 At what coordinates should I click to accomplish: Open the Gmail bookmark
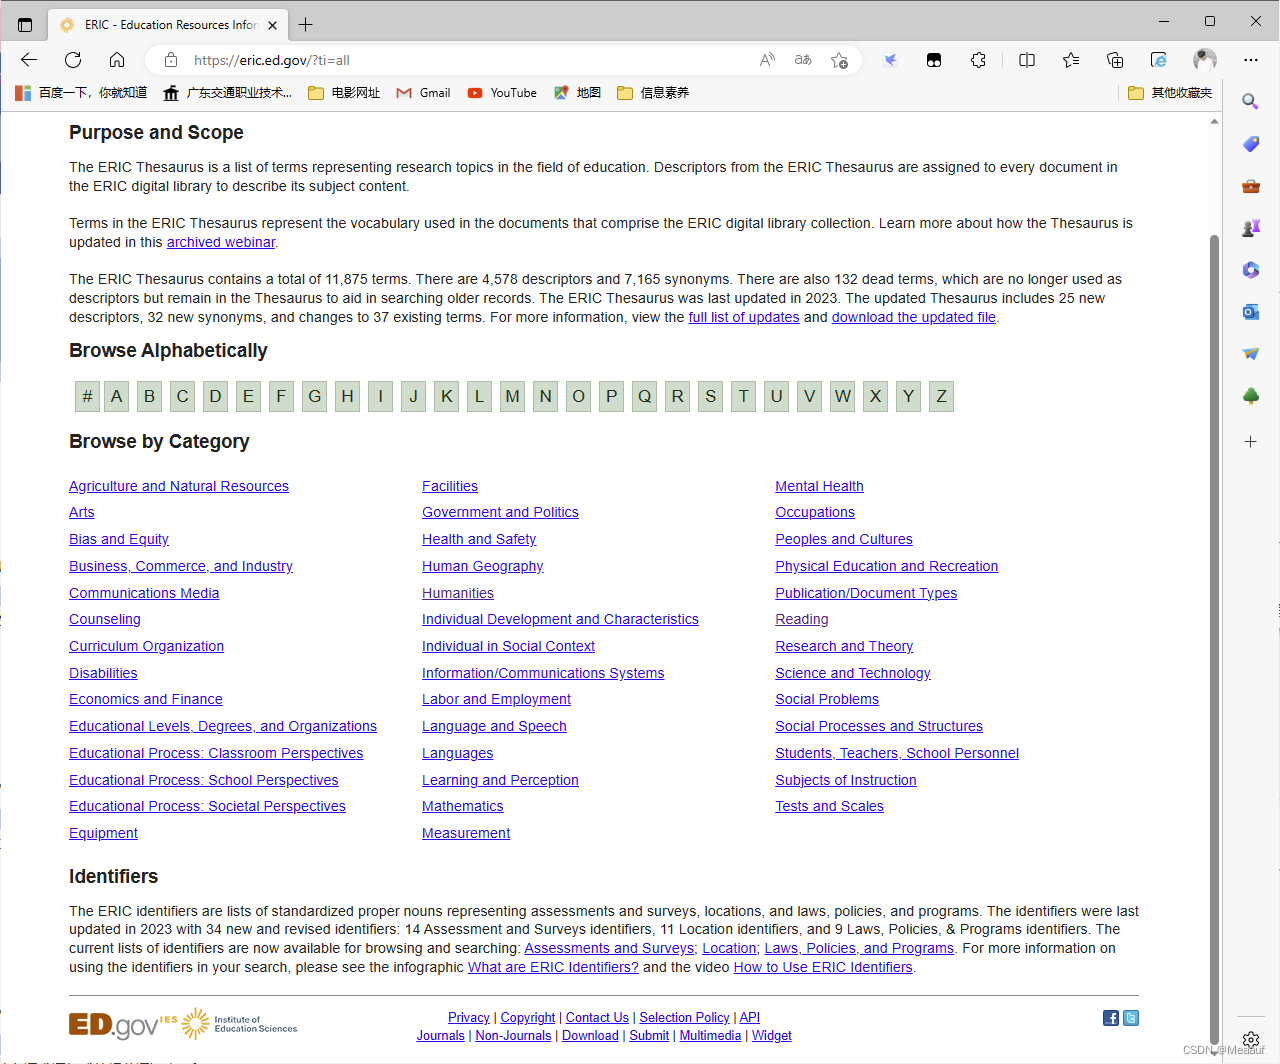pos(423,93)
